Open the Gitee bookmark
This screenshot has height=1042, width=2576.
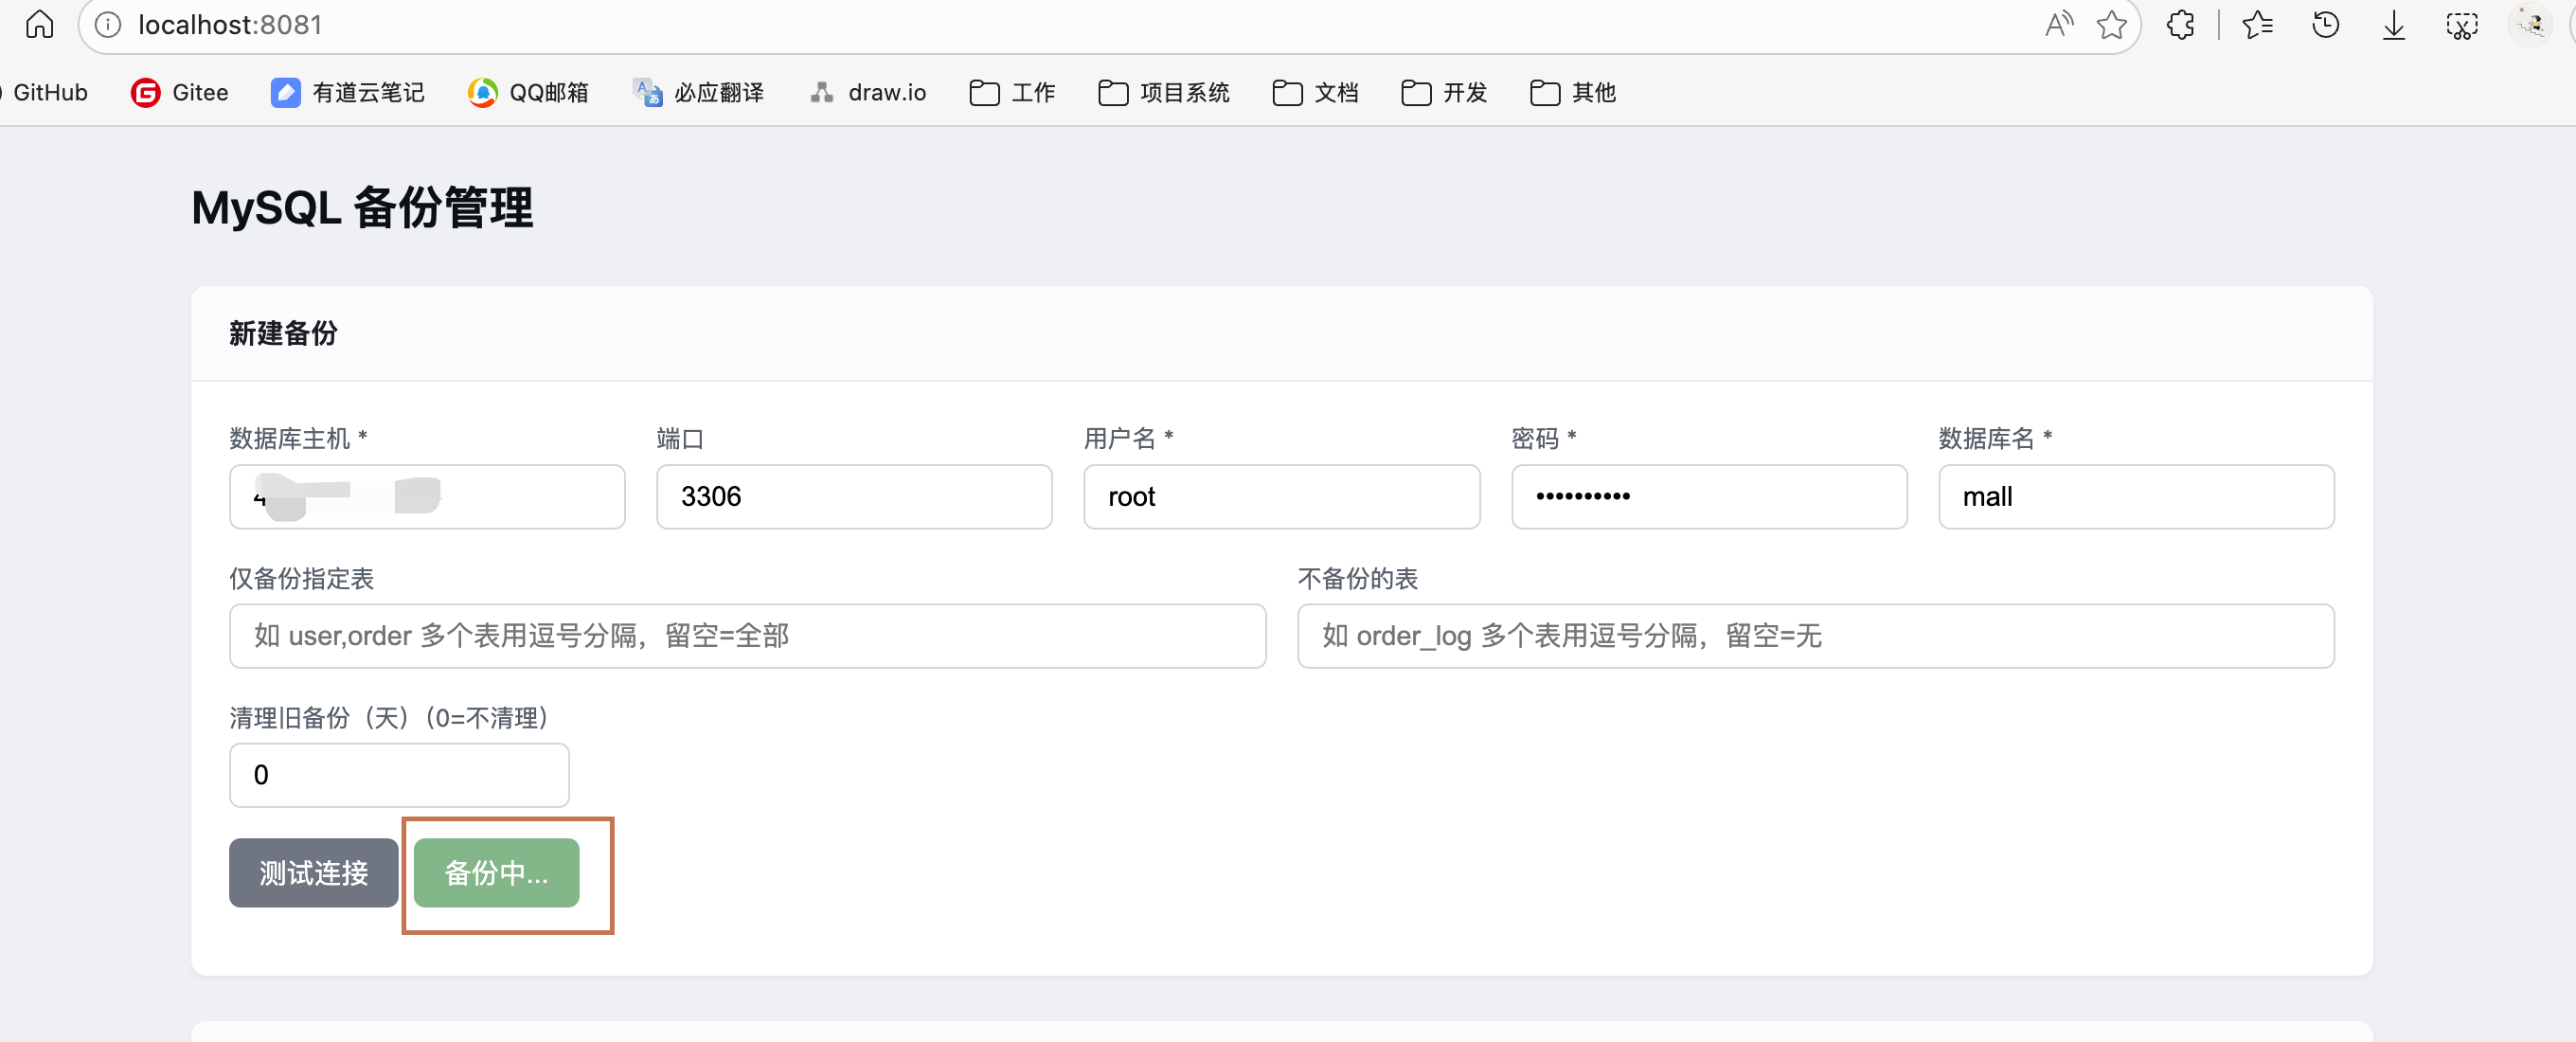coord(180,92)
